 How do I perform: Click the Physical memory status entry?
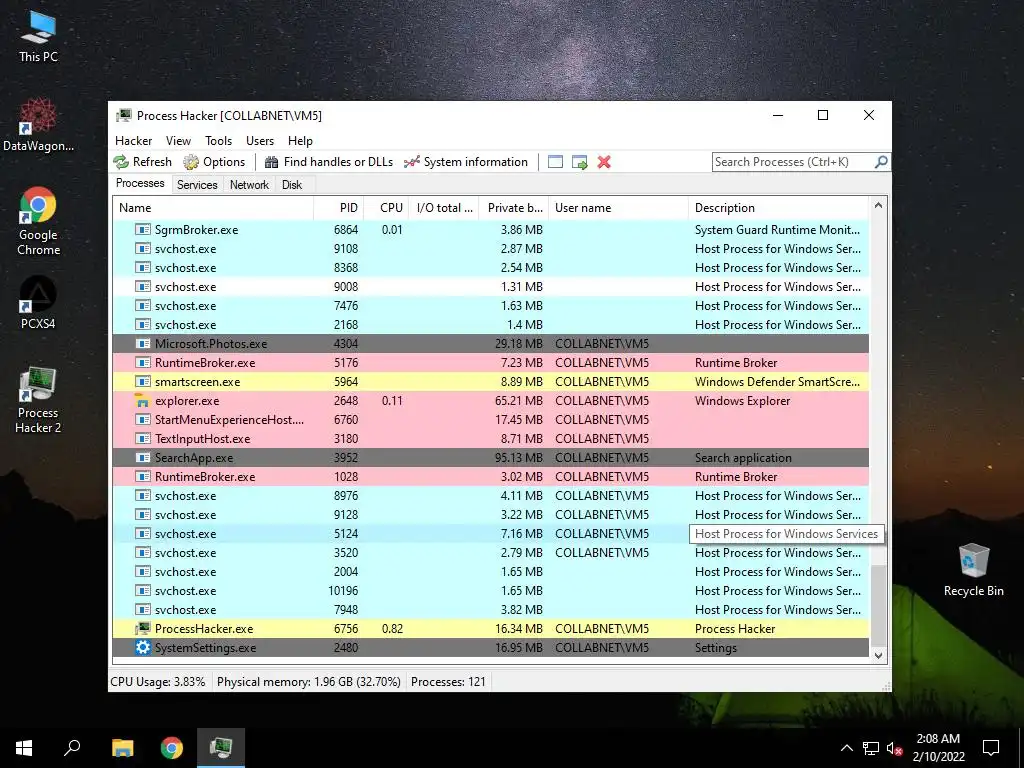click(x=308, y=682)
